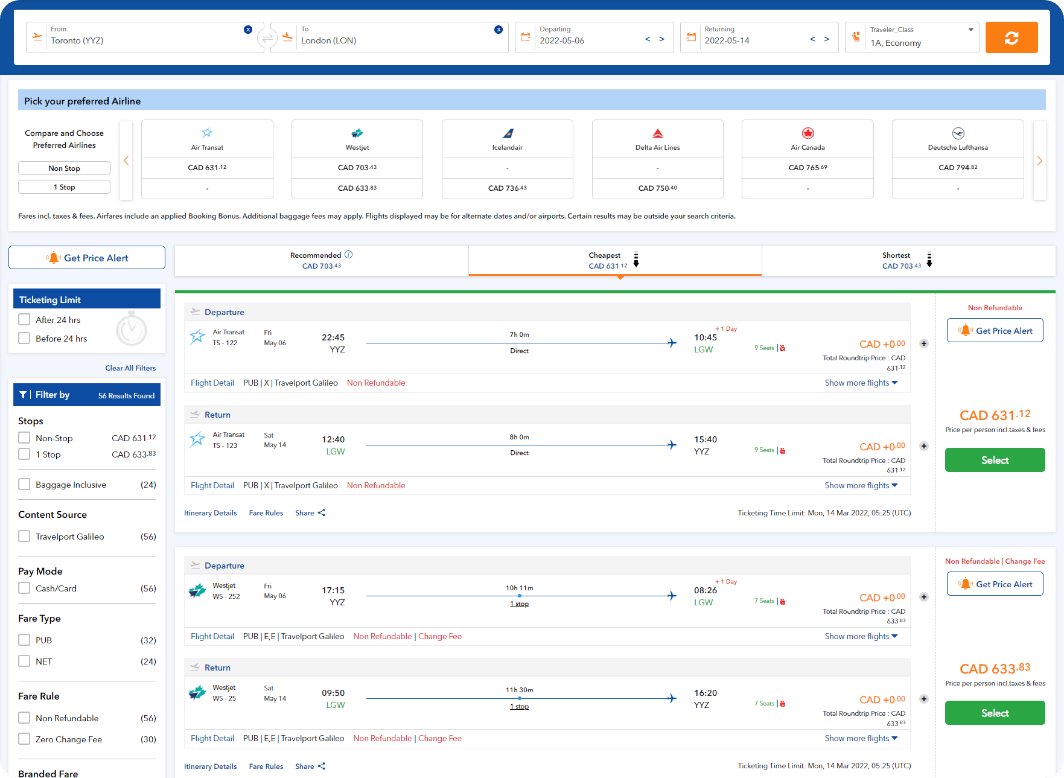Switch to the Recommended tab
Image resolution: width=1064 pixels, height=778 pixels.
(322, 260)
